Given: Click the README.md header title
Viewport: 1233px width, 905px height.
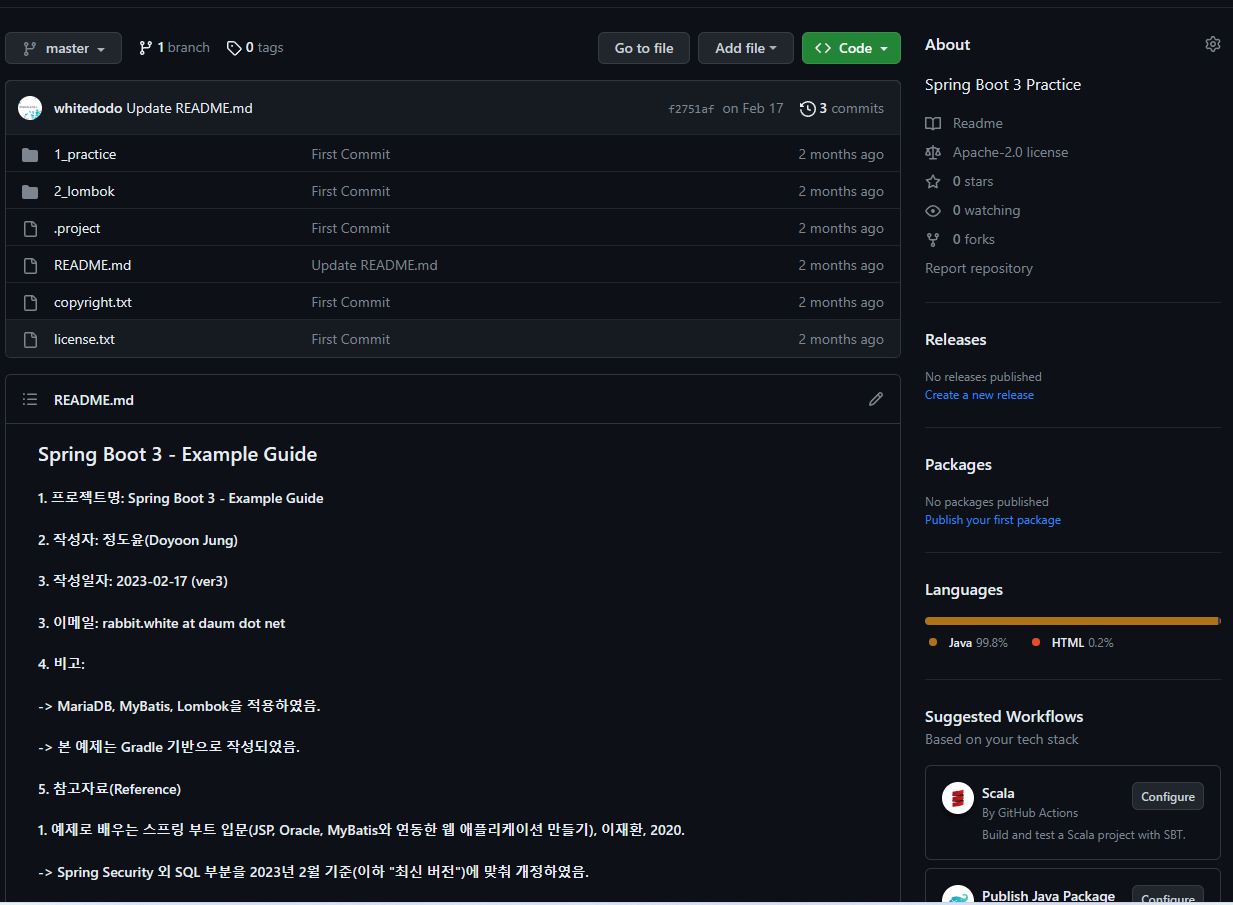Looking at the screenshot, I should tap(94, 400).
